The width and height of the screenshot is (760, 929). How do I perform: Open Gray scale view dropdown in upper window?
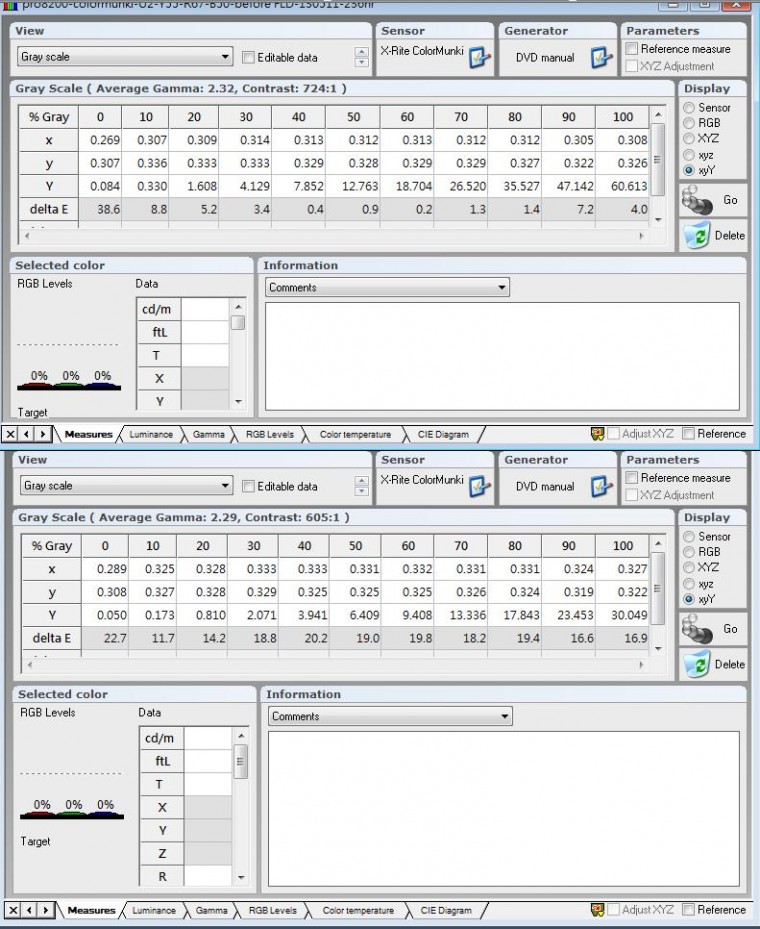pos(125,57)
